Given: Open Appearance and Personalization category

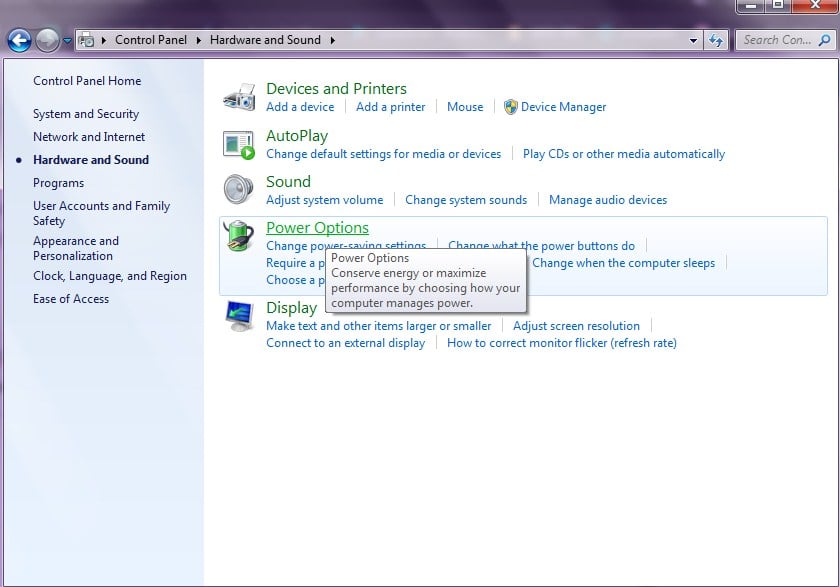Looking at the screenshot, I should click(76, 249).
